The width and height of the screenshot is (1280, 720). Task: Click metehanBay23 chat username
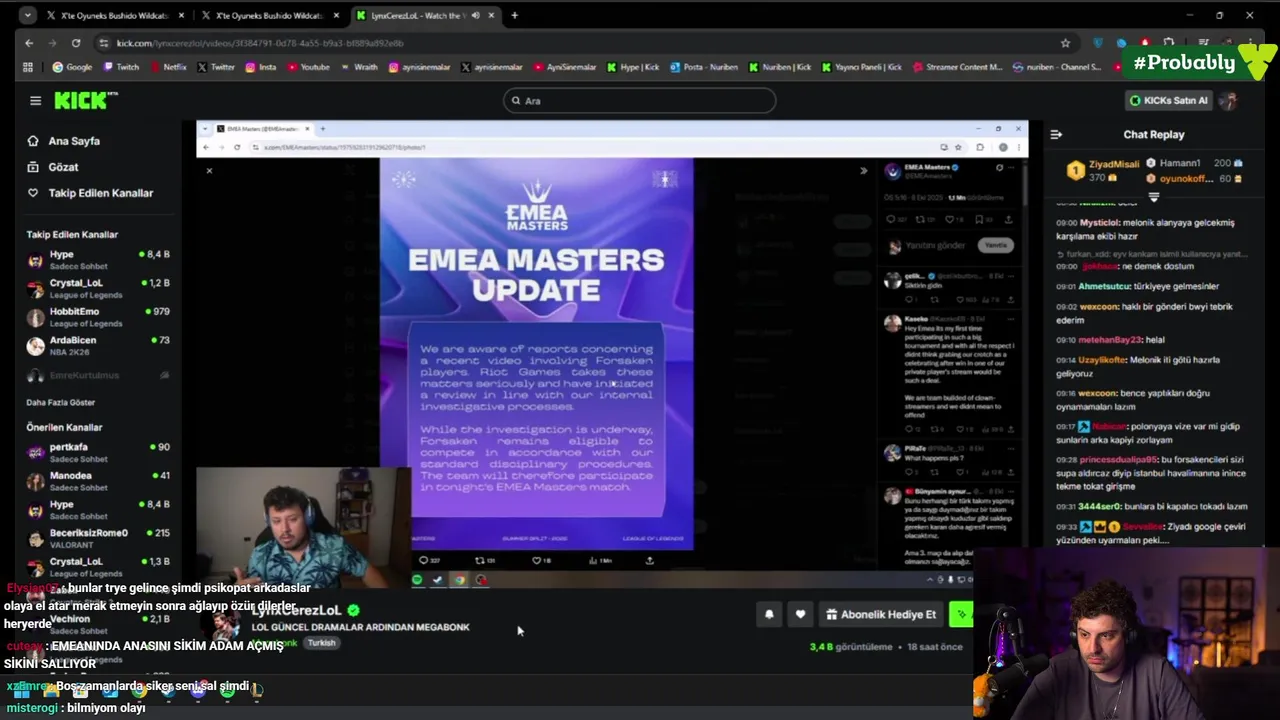pos(1110,340)
